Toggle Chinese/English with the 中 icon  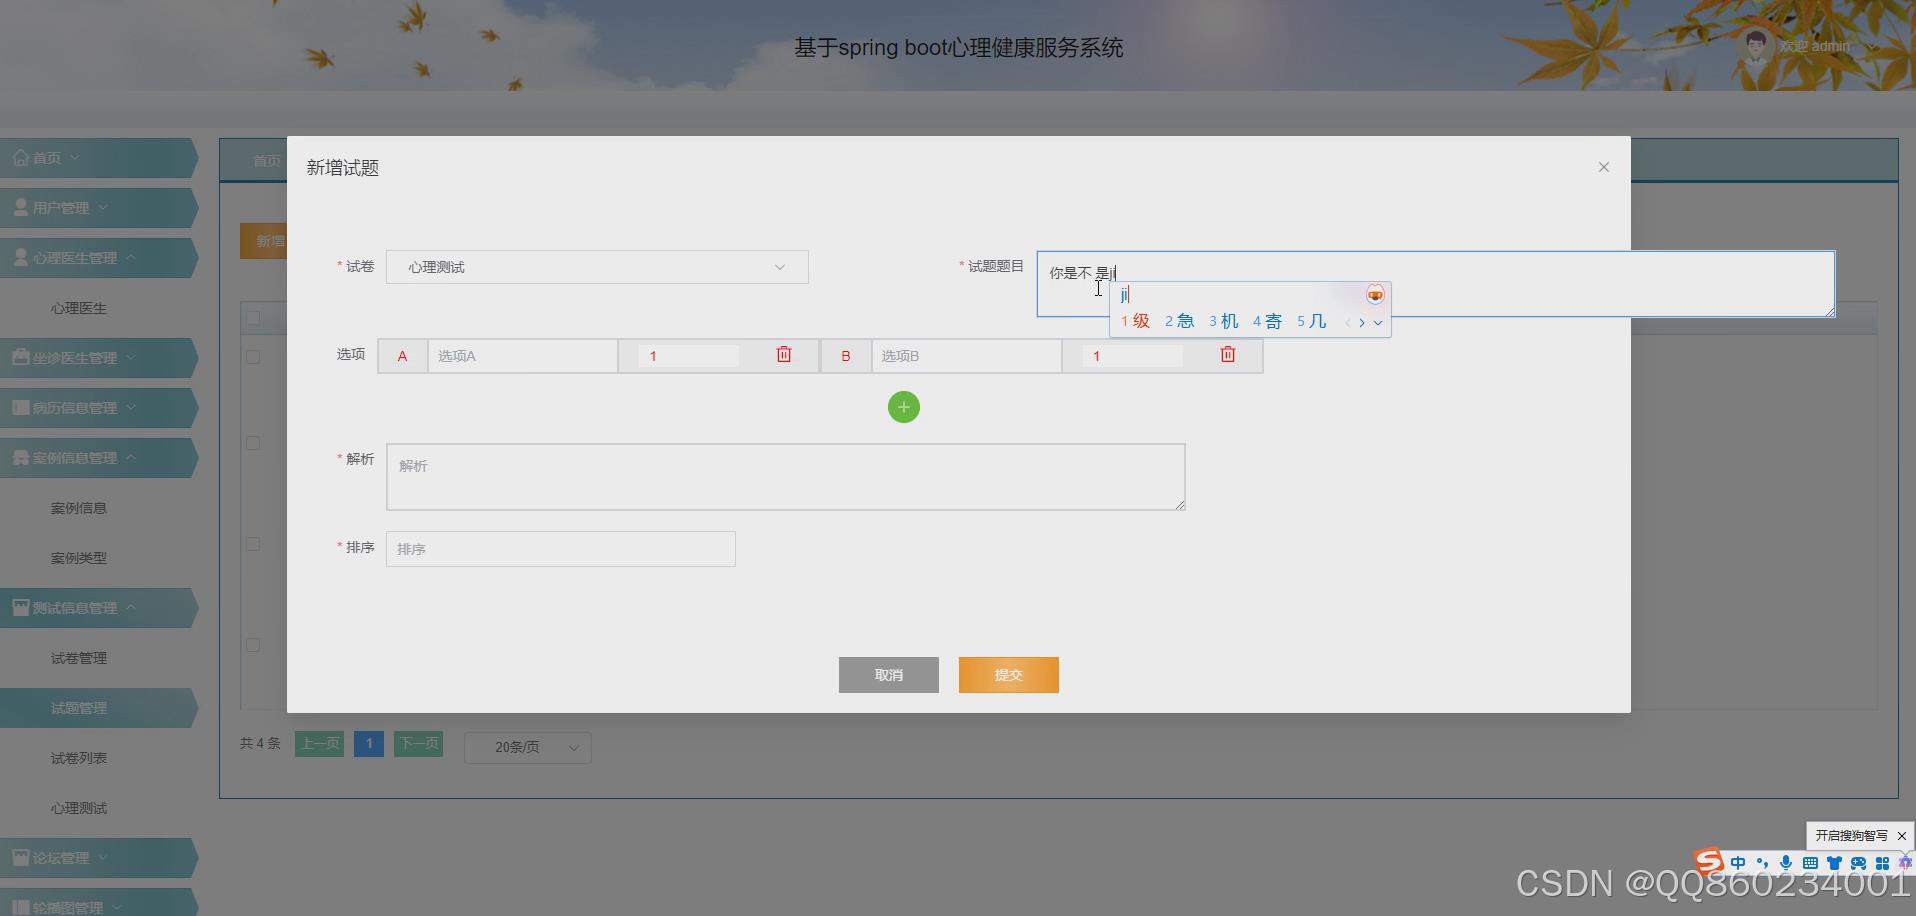[x=1738, y=862]
